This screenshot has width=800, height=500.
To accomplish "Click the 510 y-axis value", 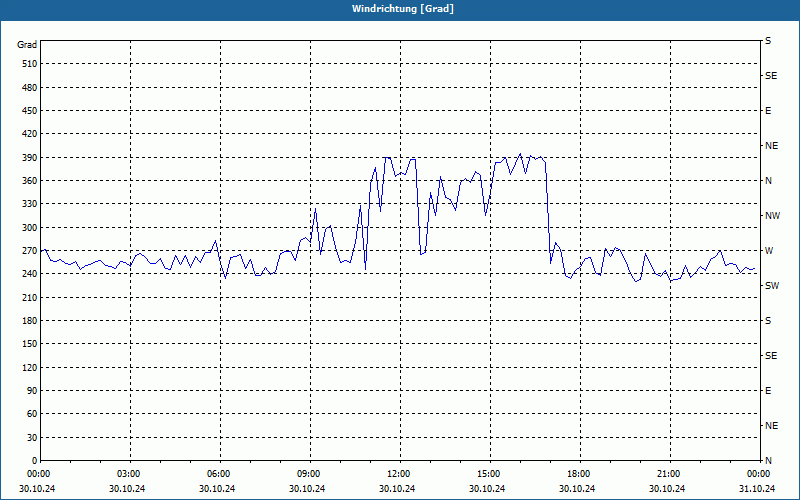I will pos(30,64).
